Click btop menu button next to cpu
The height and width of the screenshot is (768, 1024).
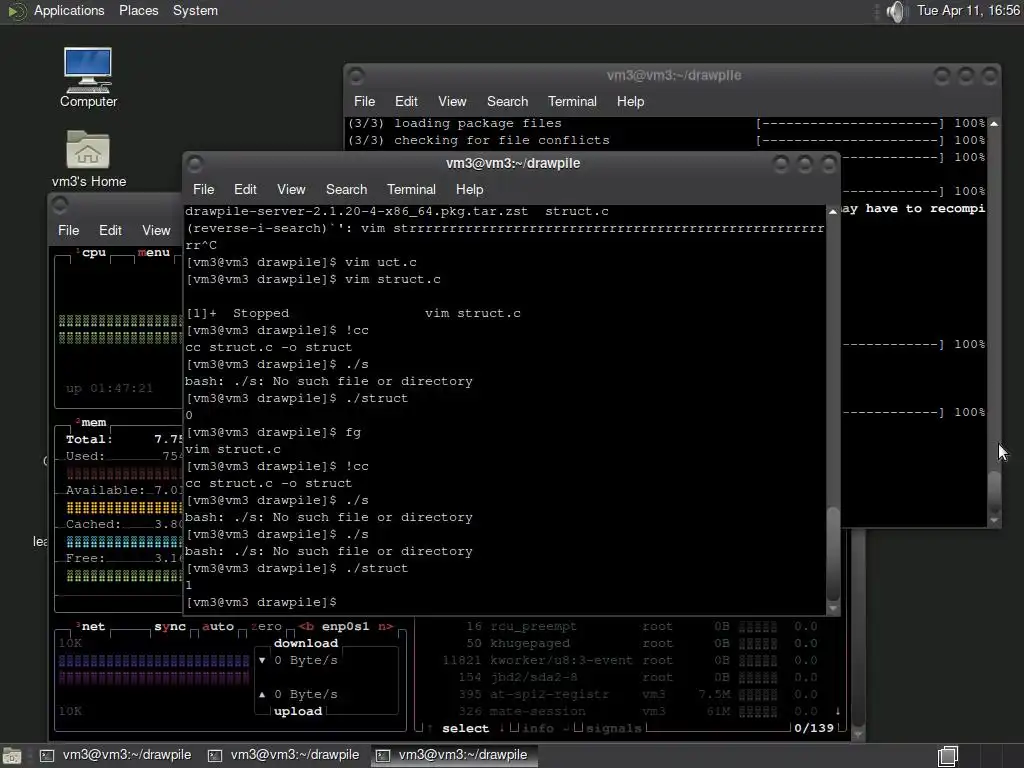click(154, 253)
